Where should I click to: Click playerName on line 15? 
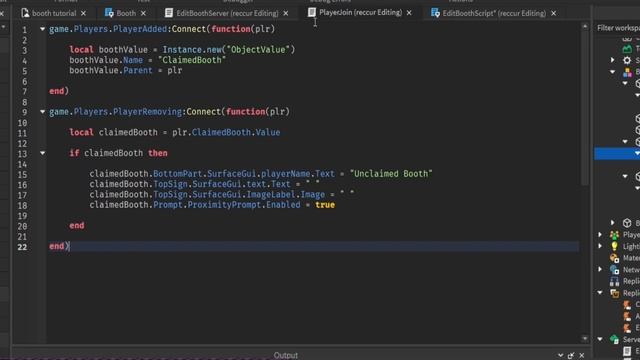pos(285,173)
